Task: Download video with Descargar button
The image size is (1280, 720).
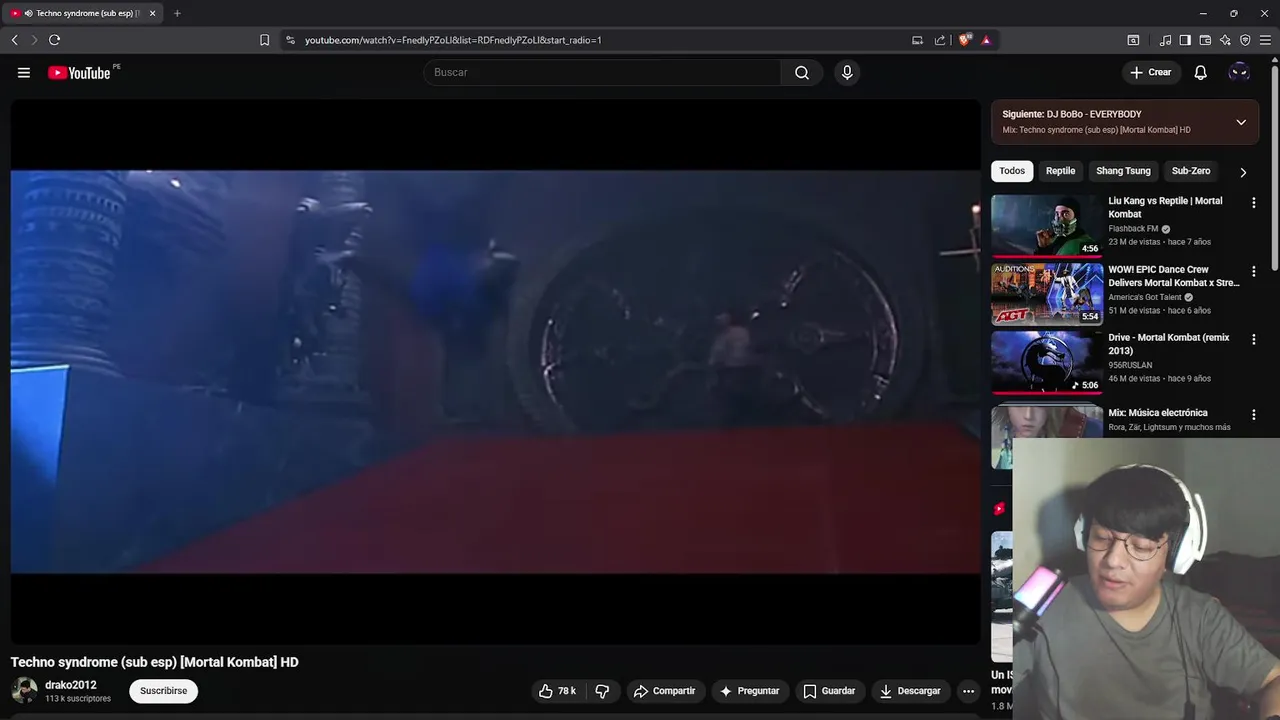Action: pos(910,691)
